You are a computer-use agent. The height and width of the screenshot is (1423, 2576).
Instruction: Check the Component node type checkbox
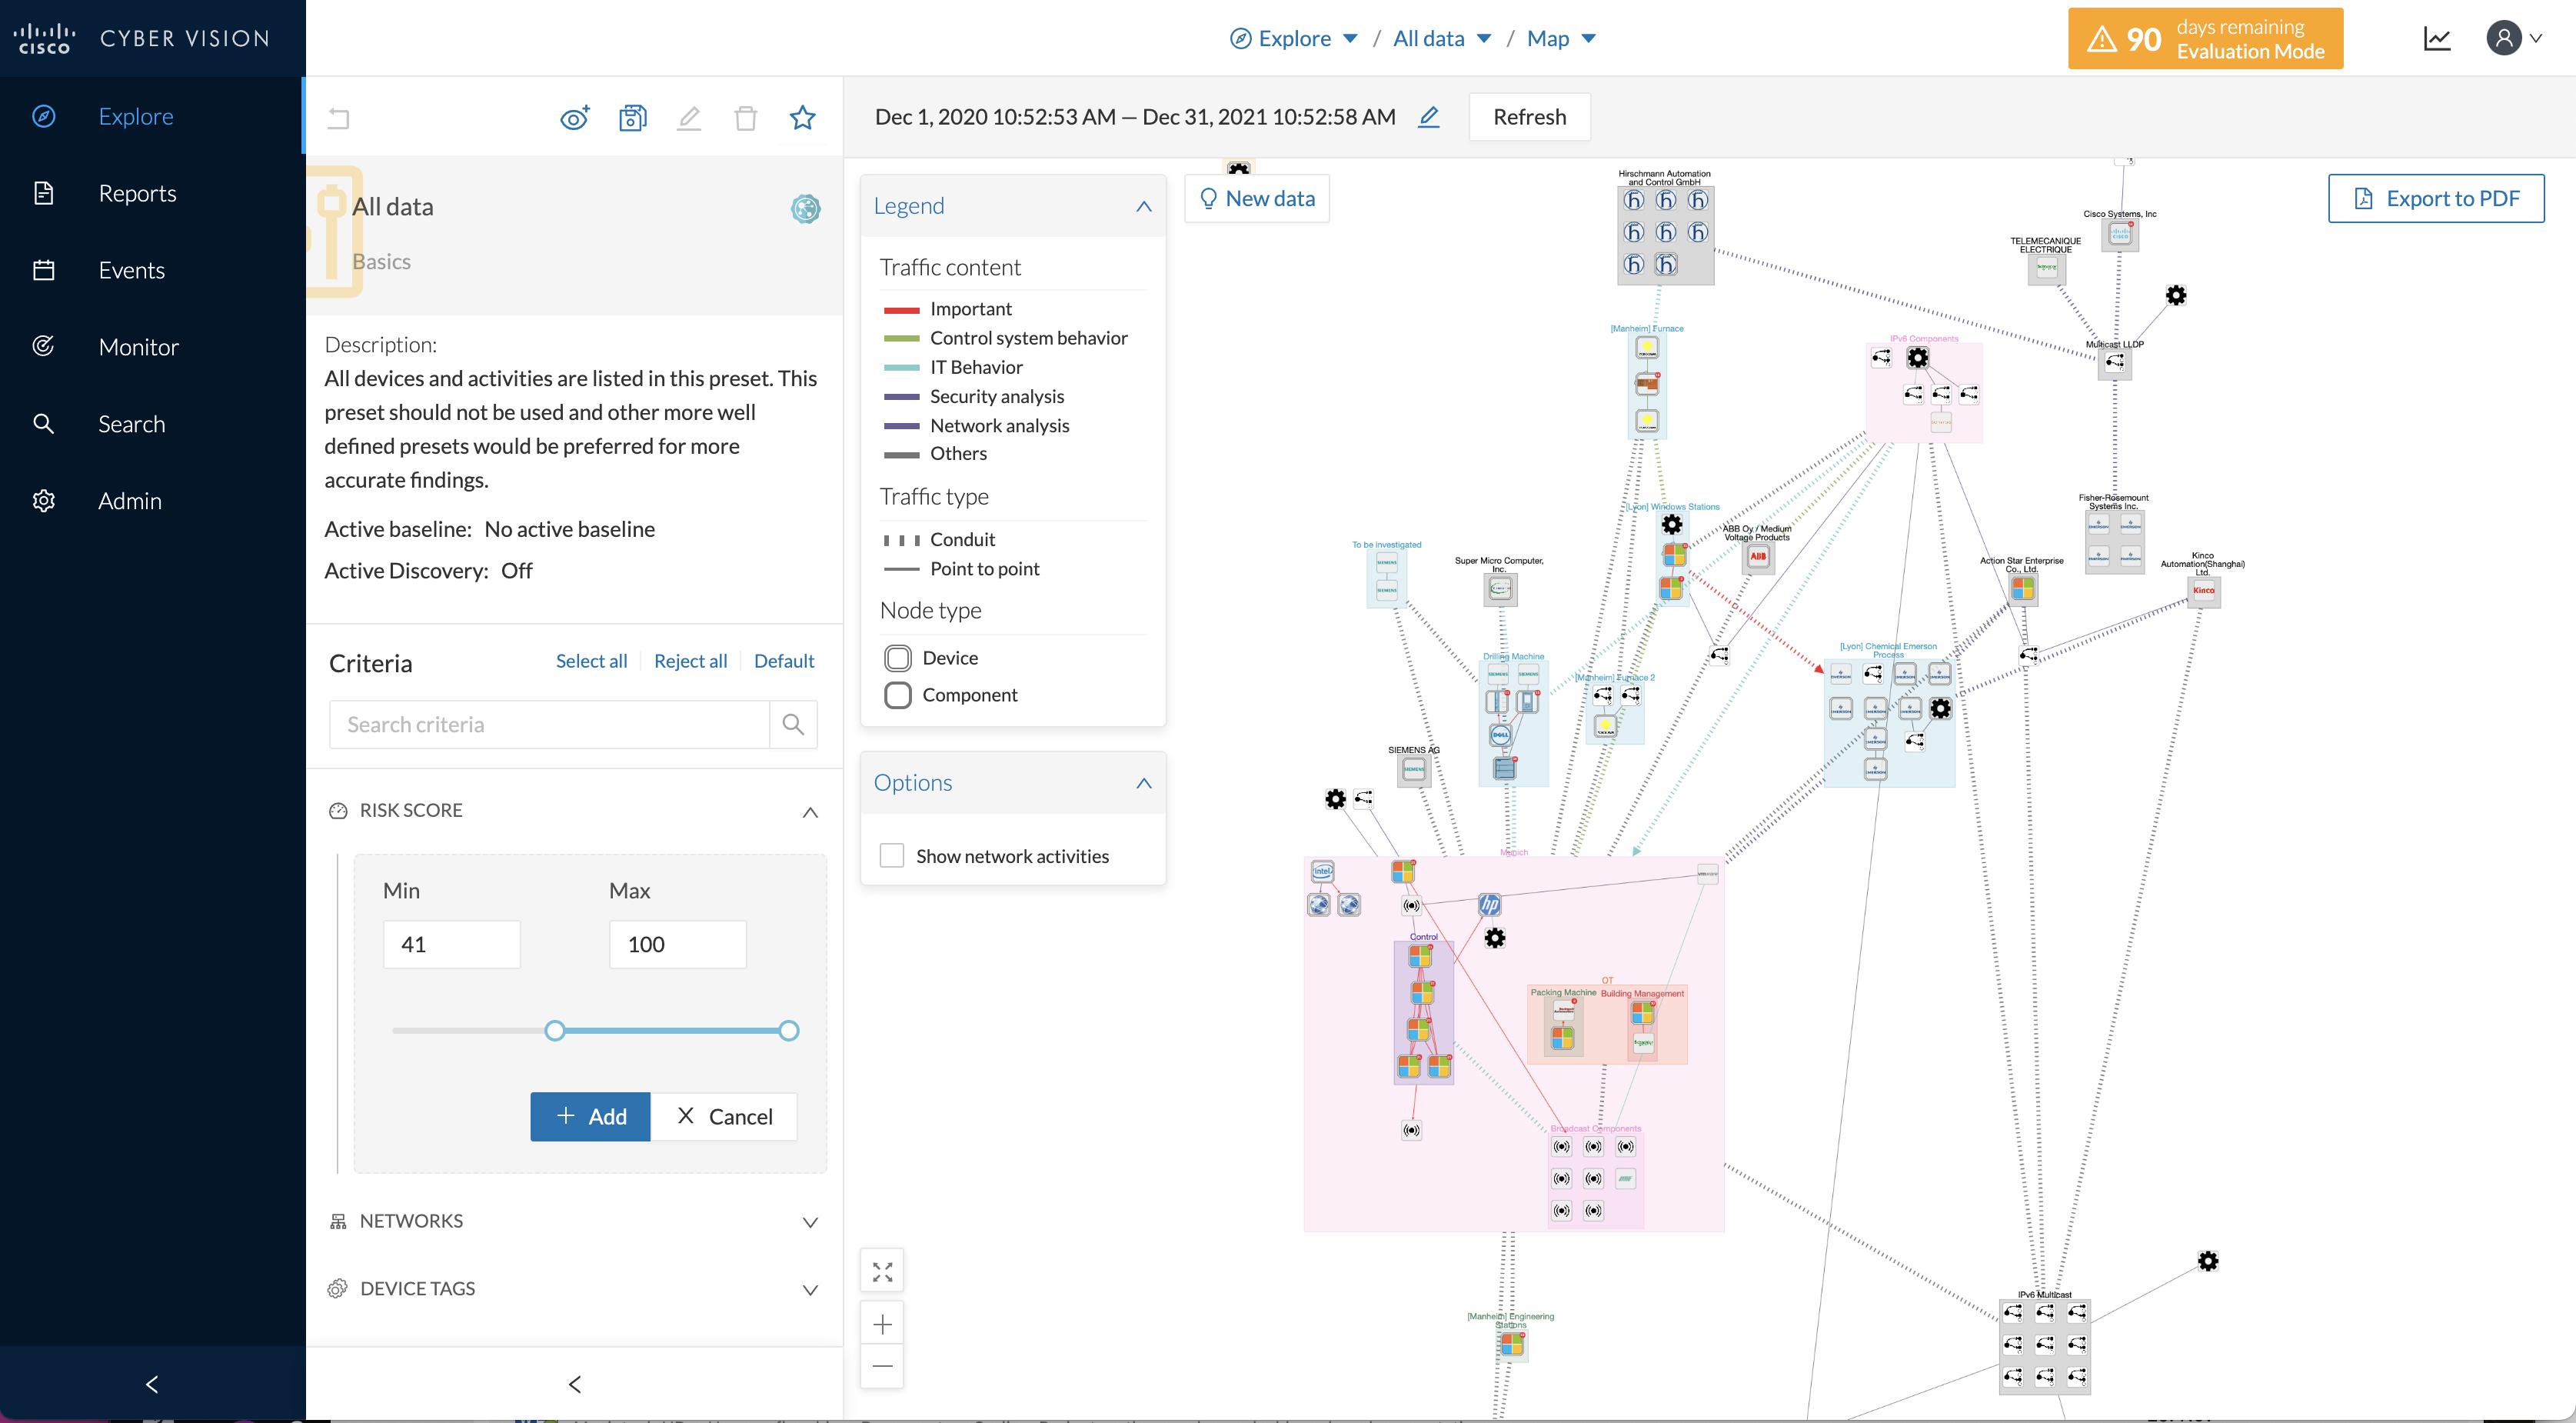point(897,694)
